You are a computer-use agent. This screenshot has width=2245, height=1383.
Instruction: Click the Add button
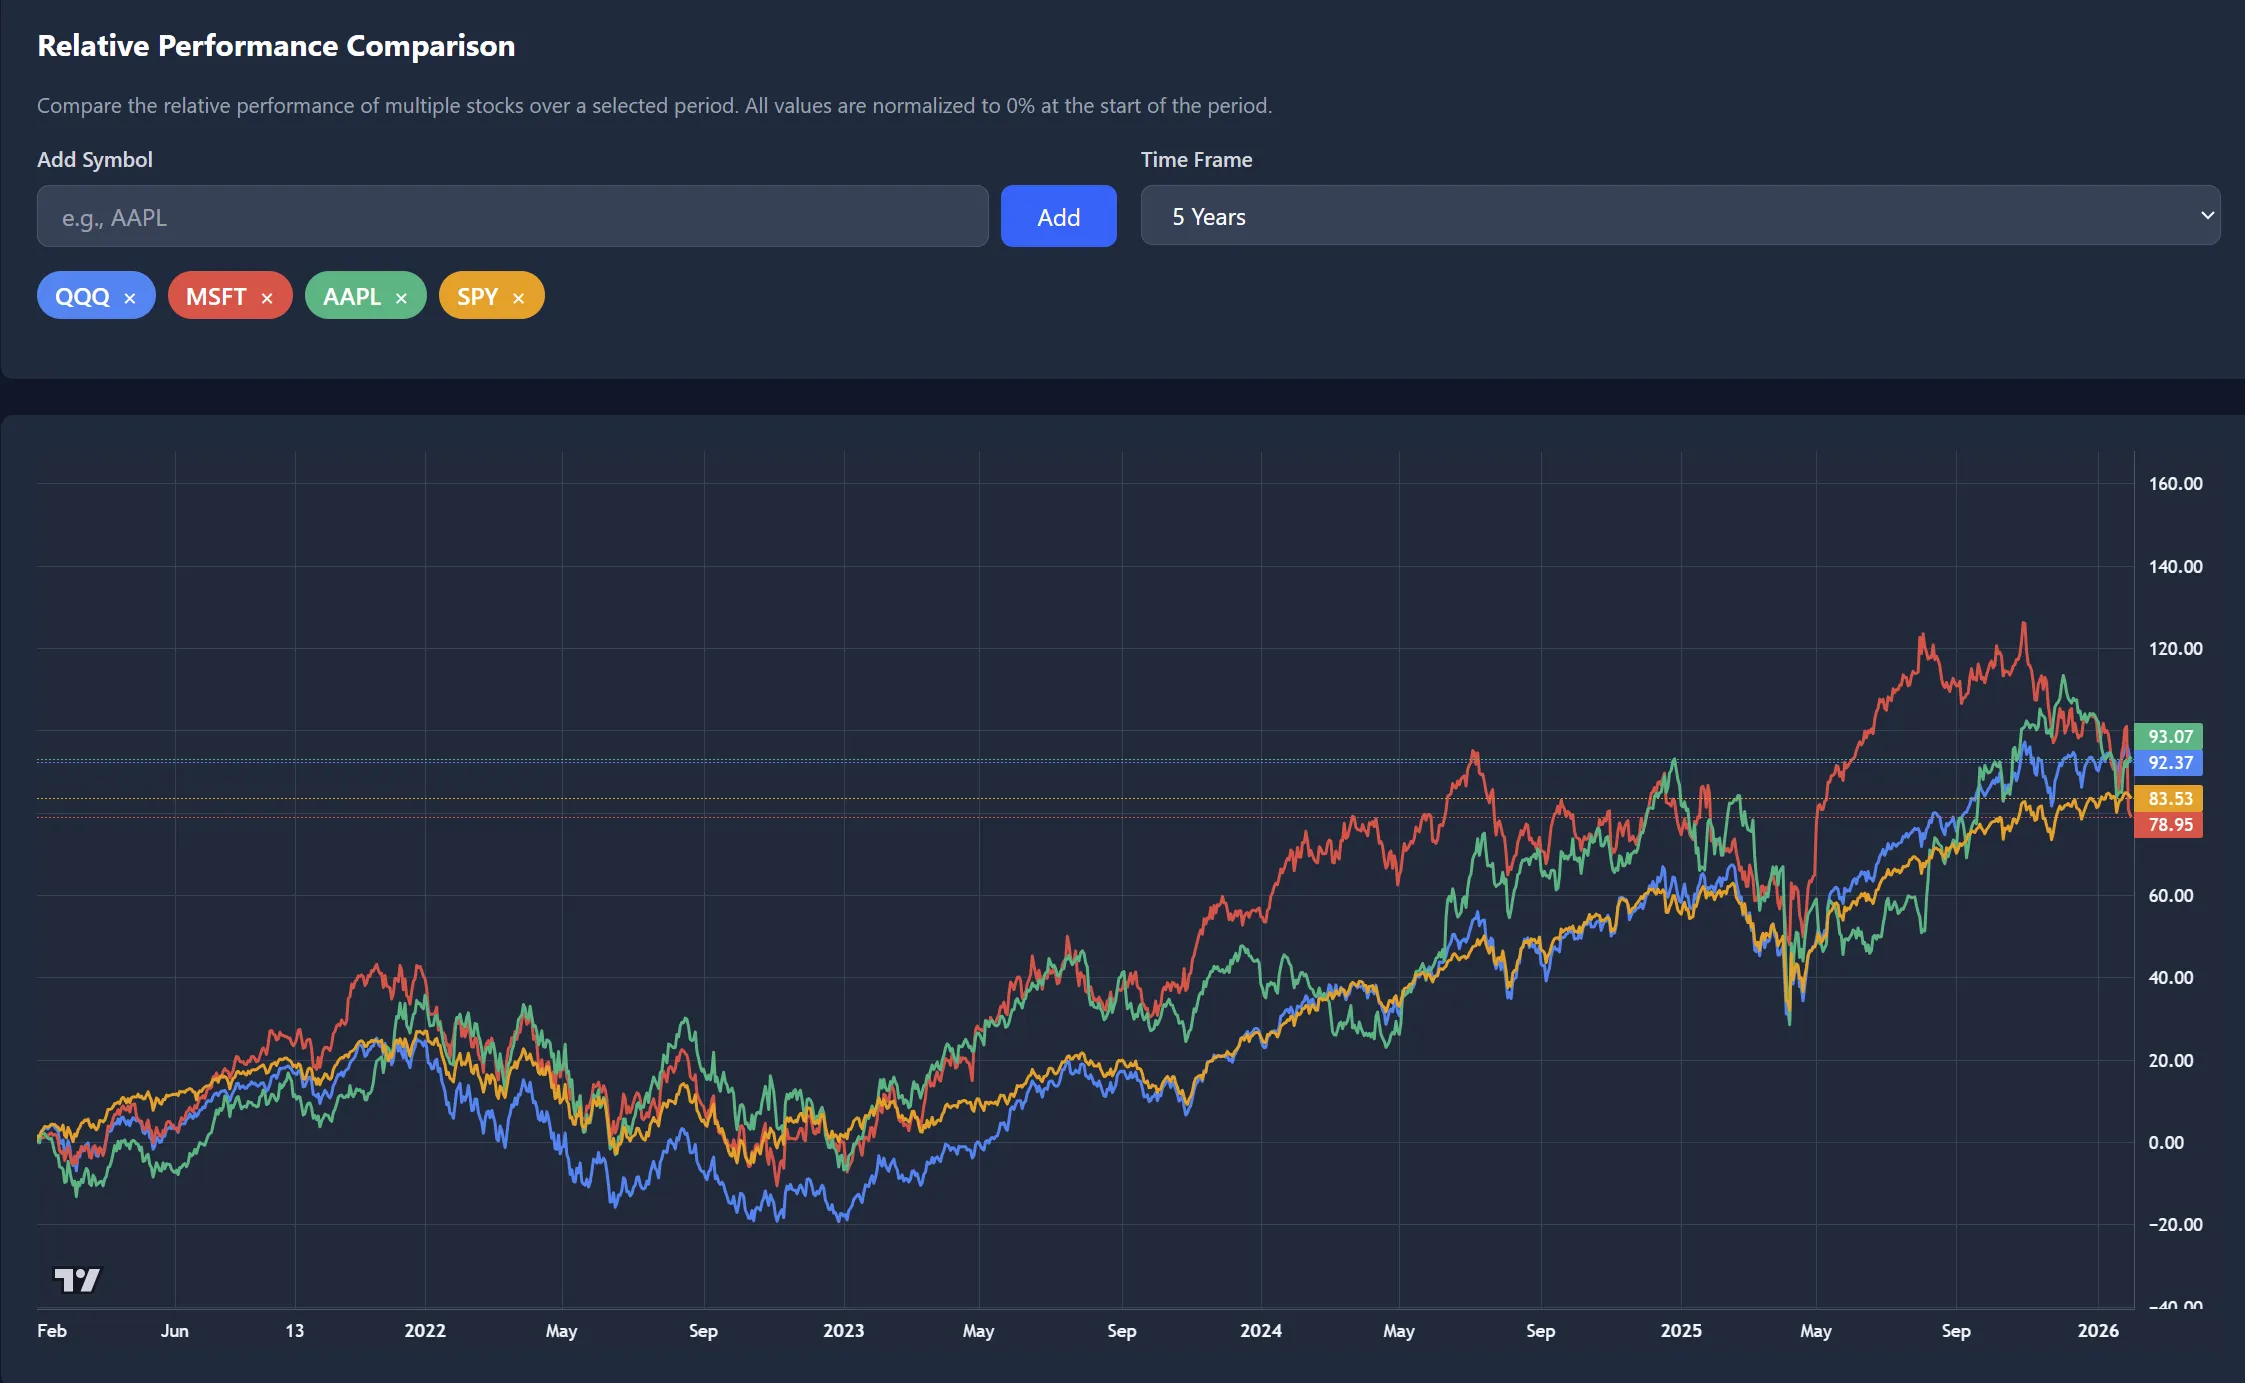coord(1058,216)
